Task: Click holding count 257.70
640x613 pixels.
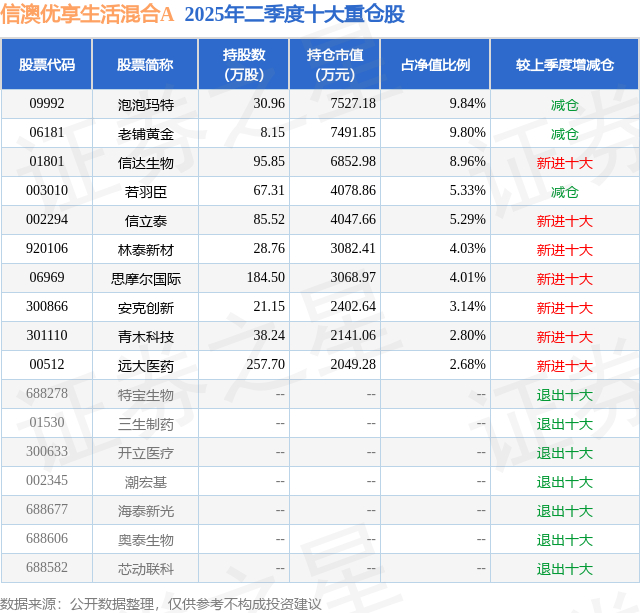Action: click(266, 364)
